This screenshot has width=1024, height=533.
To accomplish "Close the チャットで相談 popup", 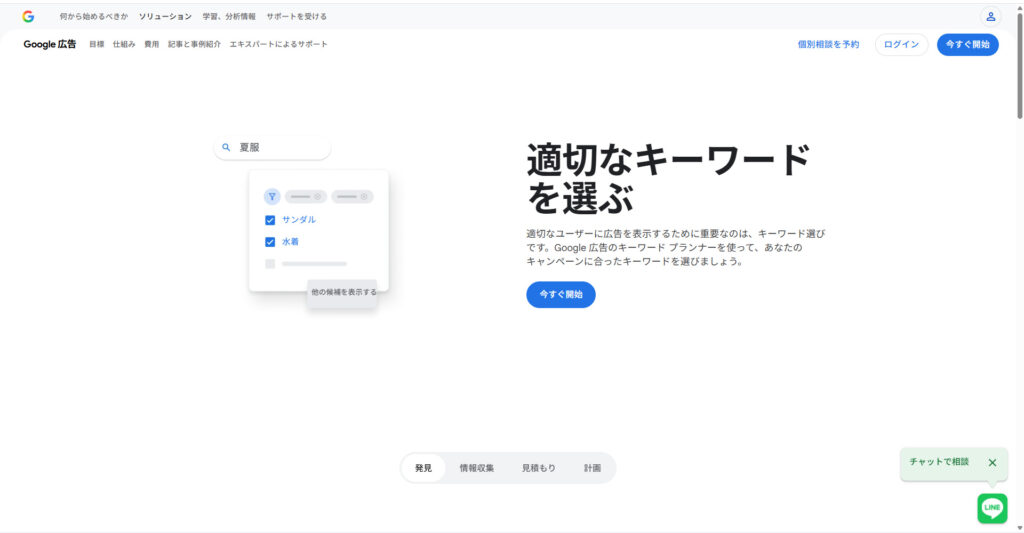I will (992, 462).
